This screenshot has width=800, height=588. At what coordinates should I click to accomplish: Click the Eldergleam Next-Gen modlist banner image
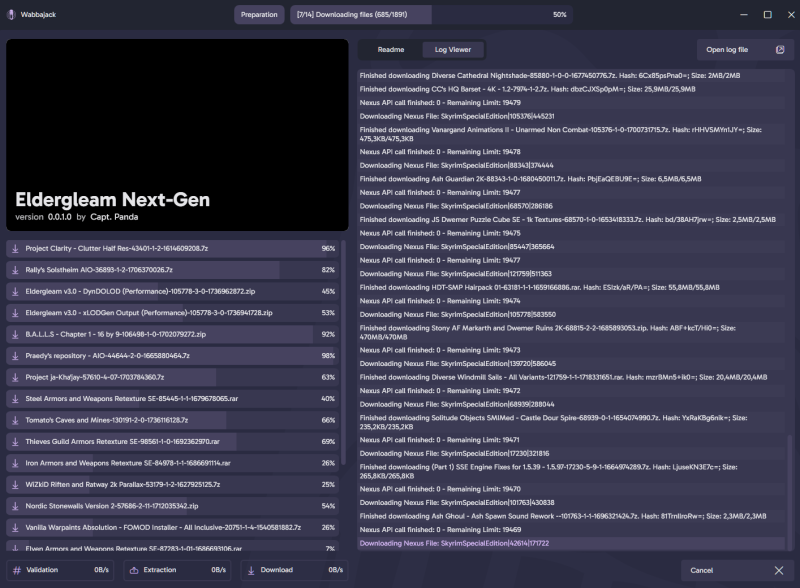(x=177, y=135)
